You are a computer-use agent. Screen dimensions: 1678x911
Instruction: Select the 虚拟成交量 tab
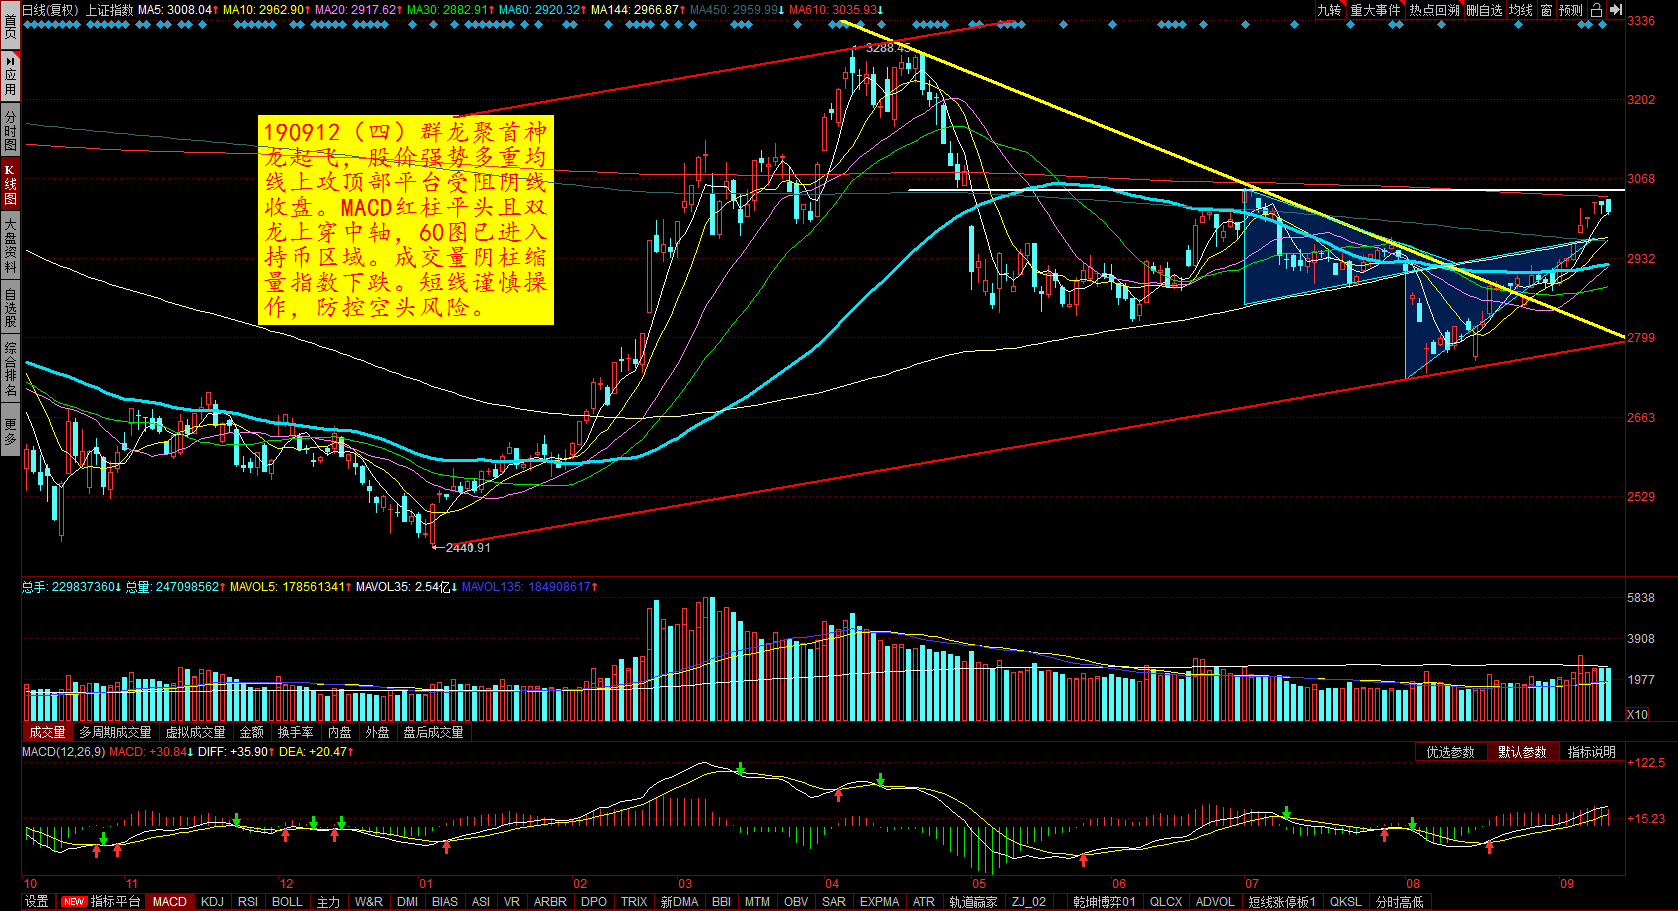(196, 732)
